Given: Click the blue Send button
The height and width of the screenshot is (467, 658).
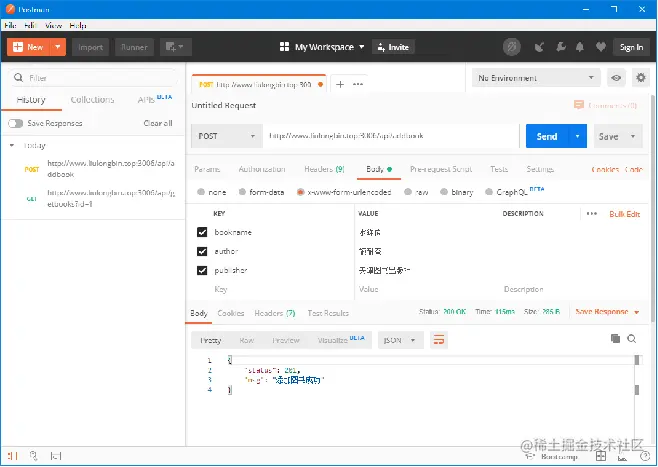Looking at the screenshot, I should [x=547, y=136].
